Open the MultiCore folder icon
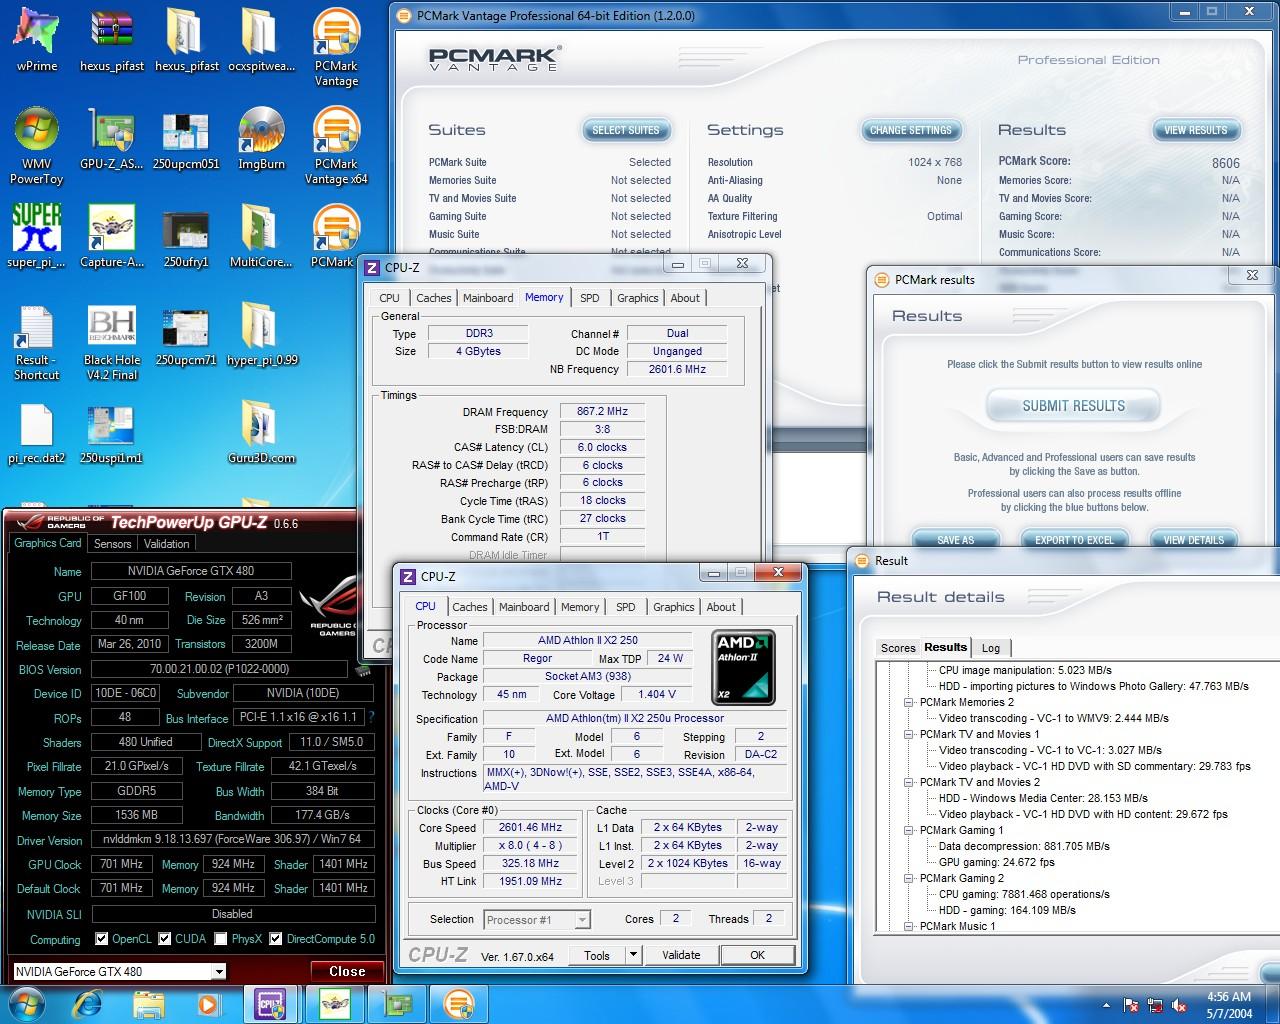Image resolution: width=1280 pixels, height=1024 pixels. pos(261,236)
